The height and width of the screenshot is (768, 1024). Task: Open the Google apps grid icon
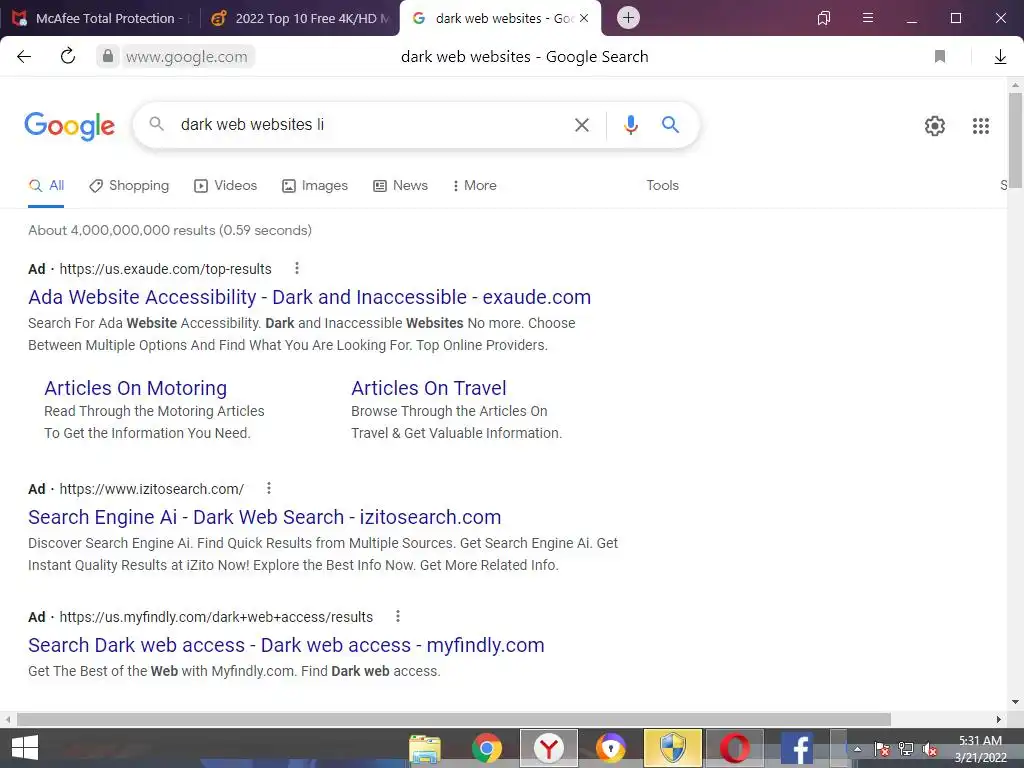pyautogui.click(x=981, y=125)
